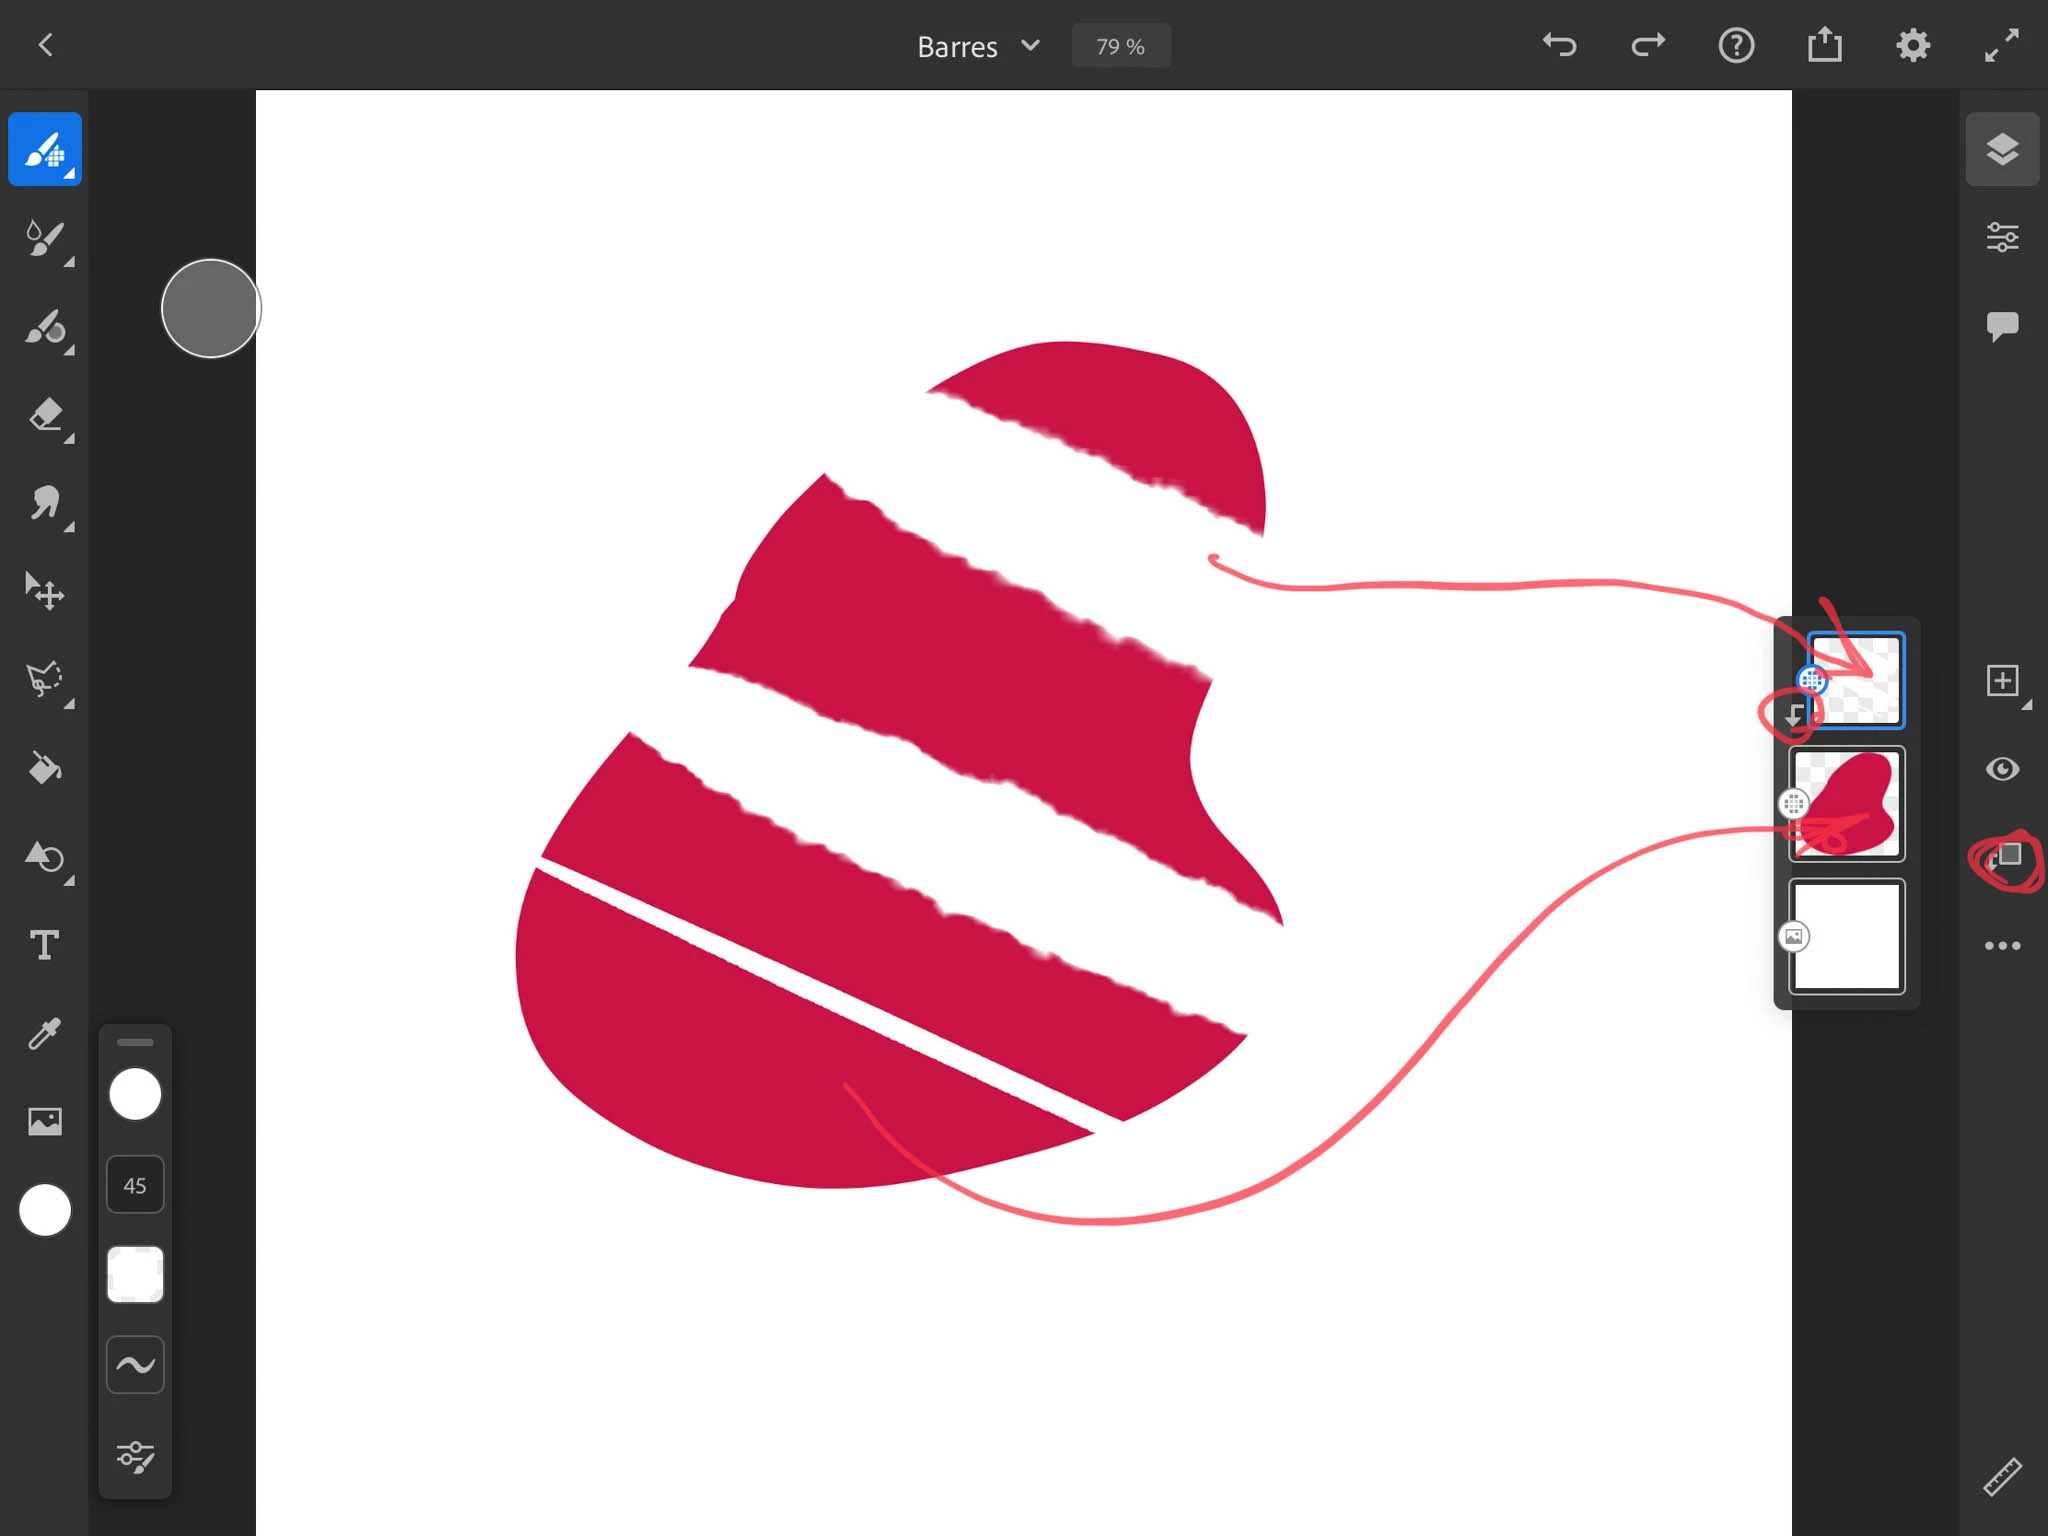Open the Layer Properties panel
The image size is (2048, 1536).
coord(2002,238)
